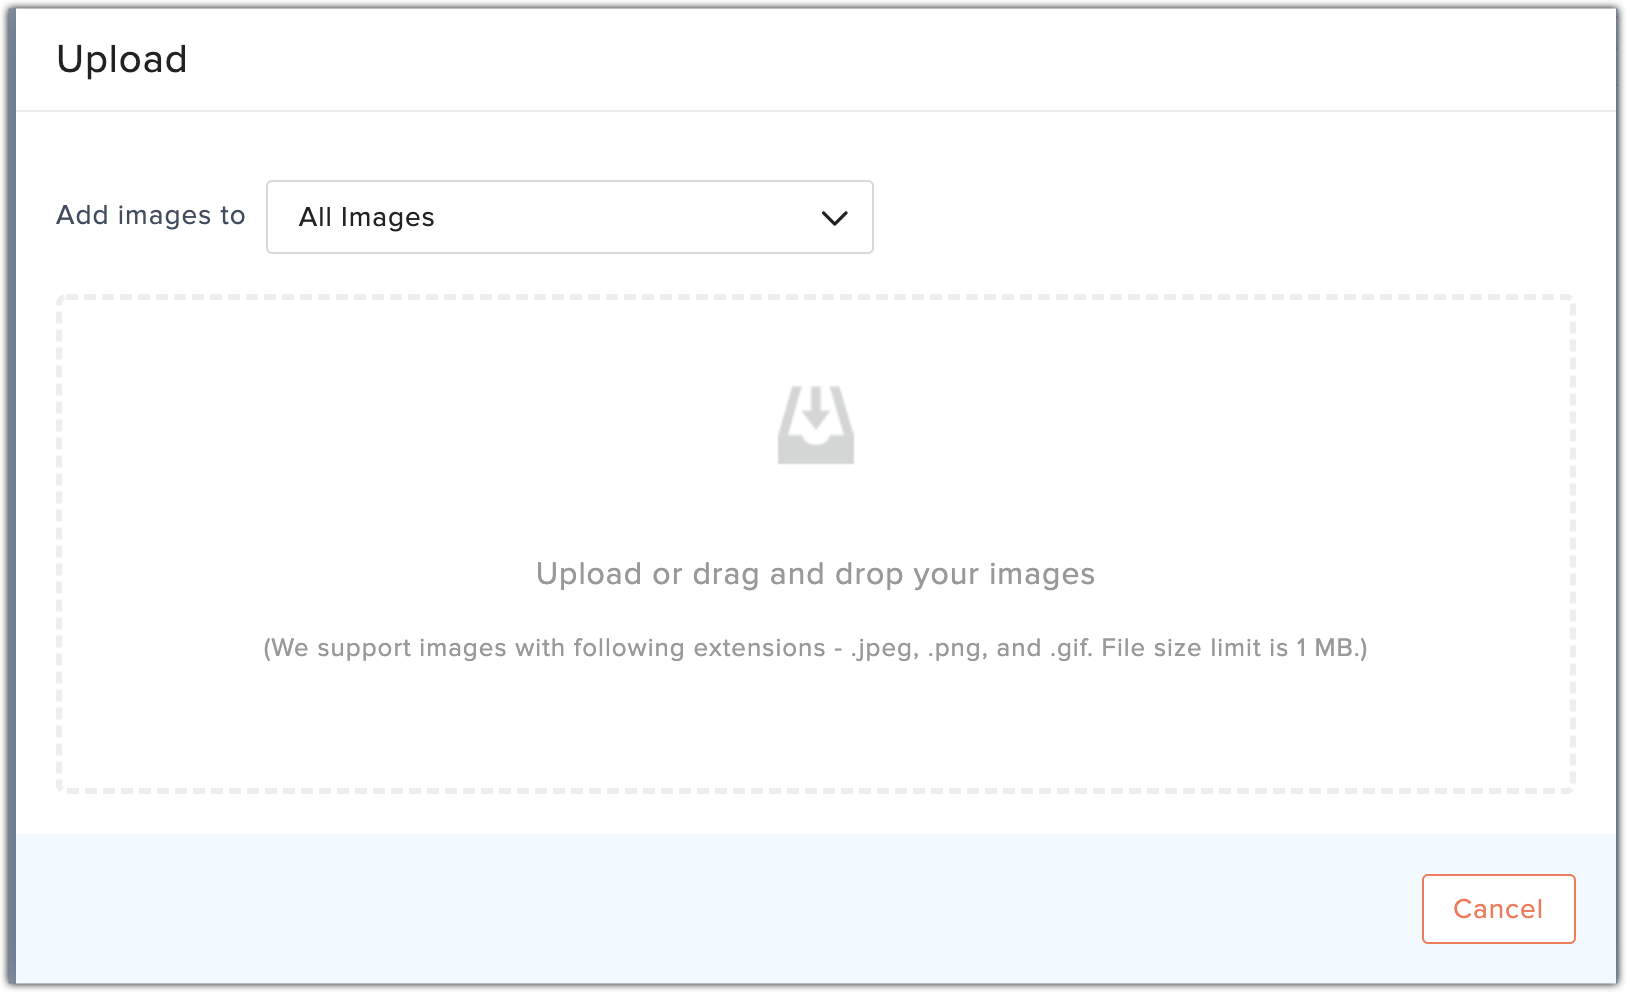The image size is (1626, 992).
Task: Click the dropdown chevron arrow
Action: point(834,218)
